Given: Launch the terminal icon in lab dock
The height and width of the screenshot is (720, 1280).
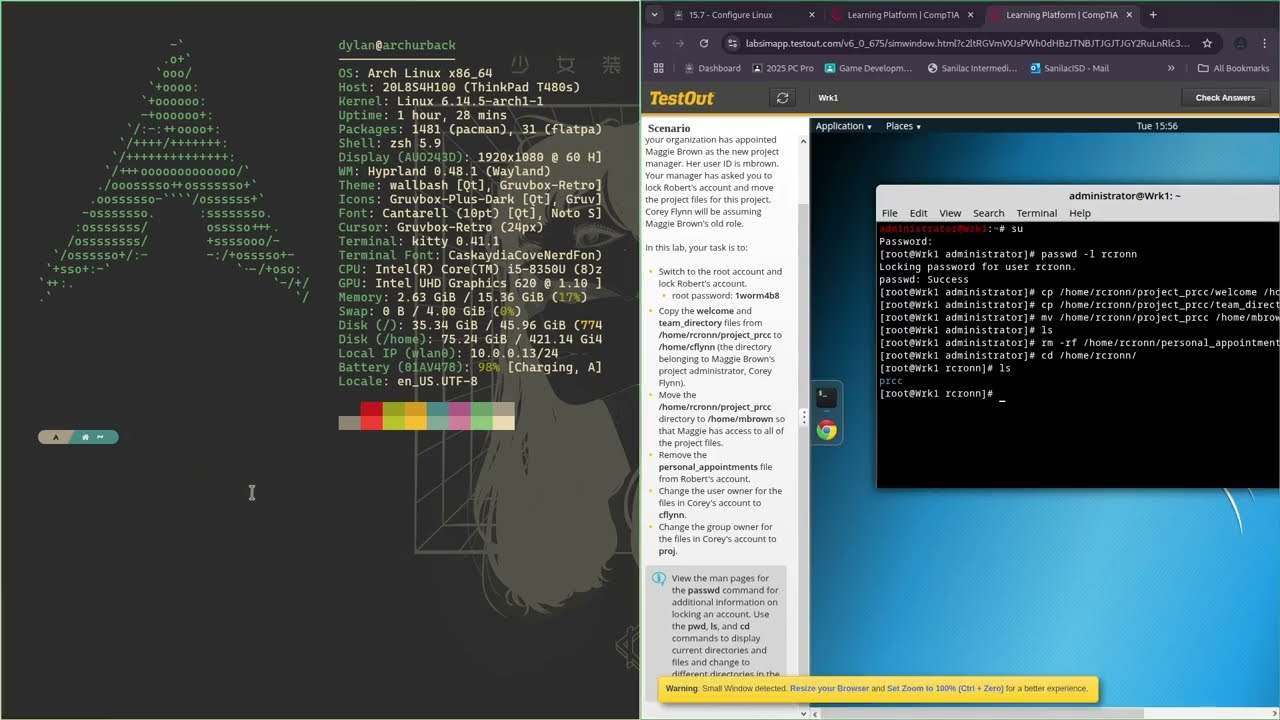Looking at the screenshot, I should [x=826, y=397].
